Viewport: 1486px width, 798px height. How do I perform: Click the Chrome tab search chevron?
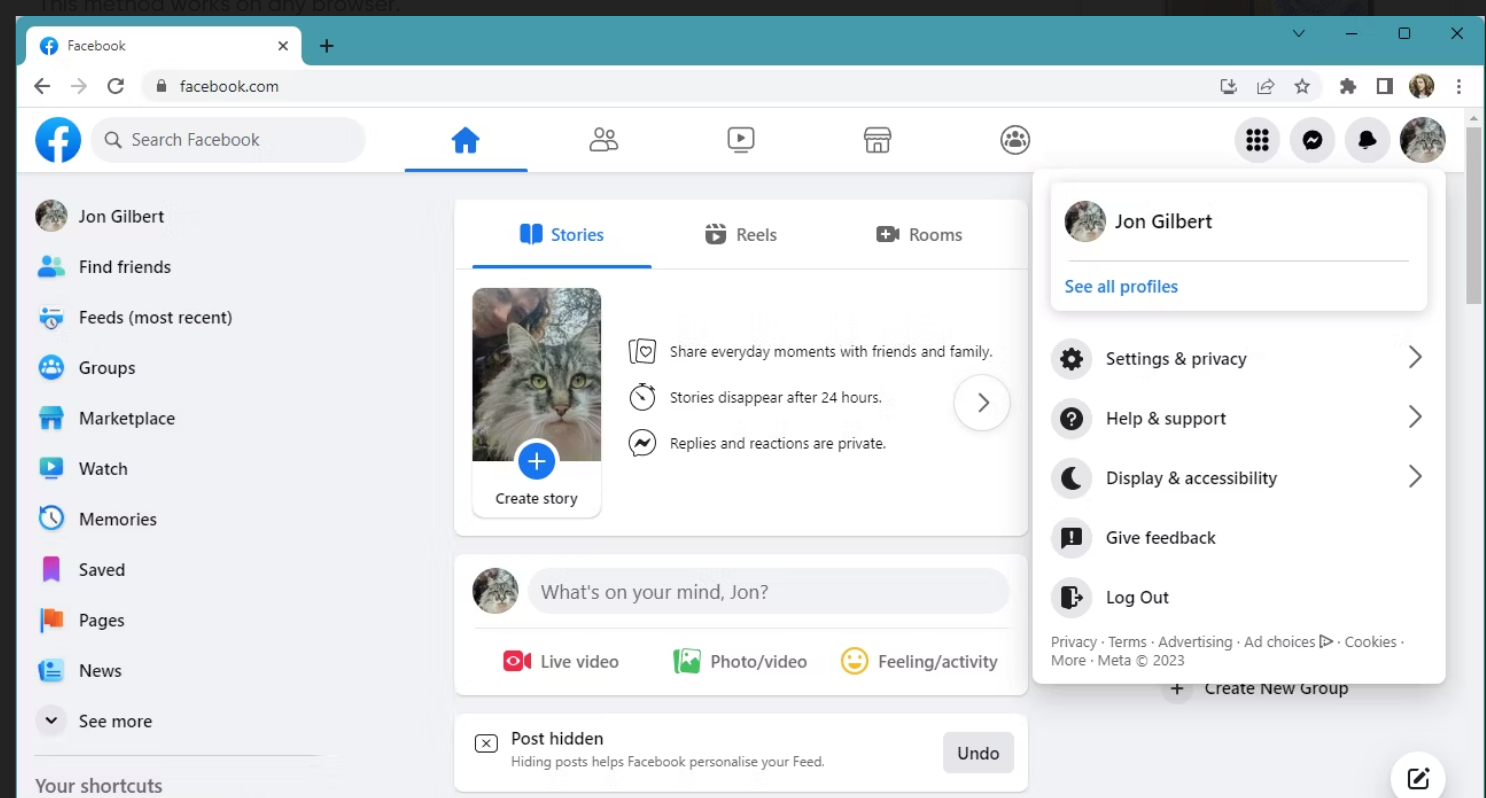pos(1299,34)
